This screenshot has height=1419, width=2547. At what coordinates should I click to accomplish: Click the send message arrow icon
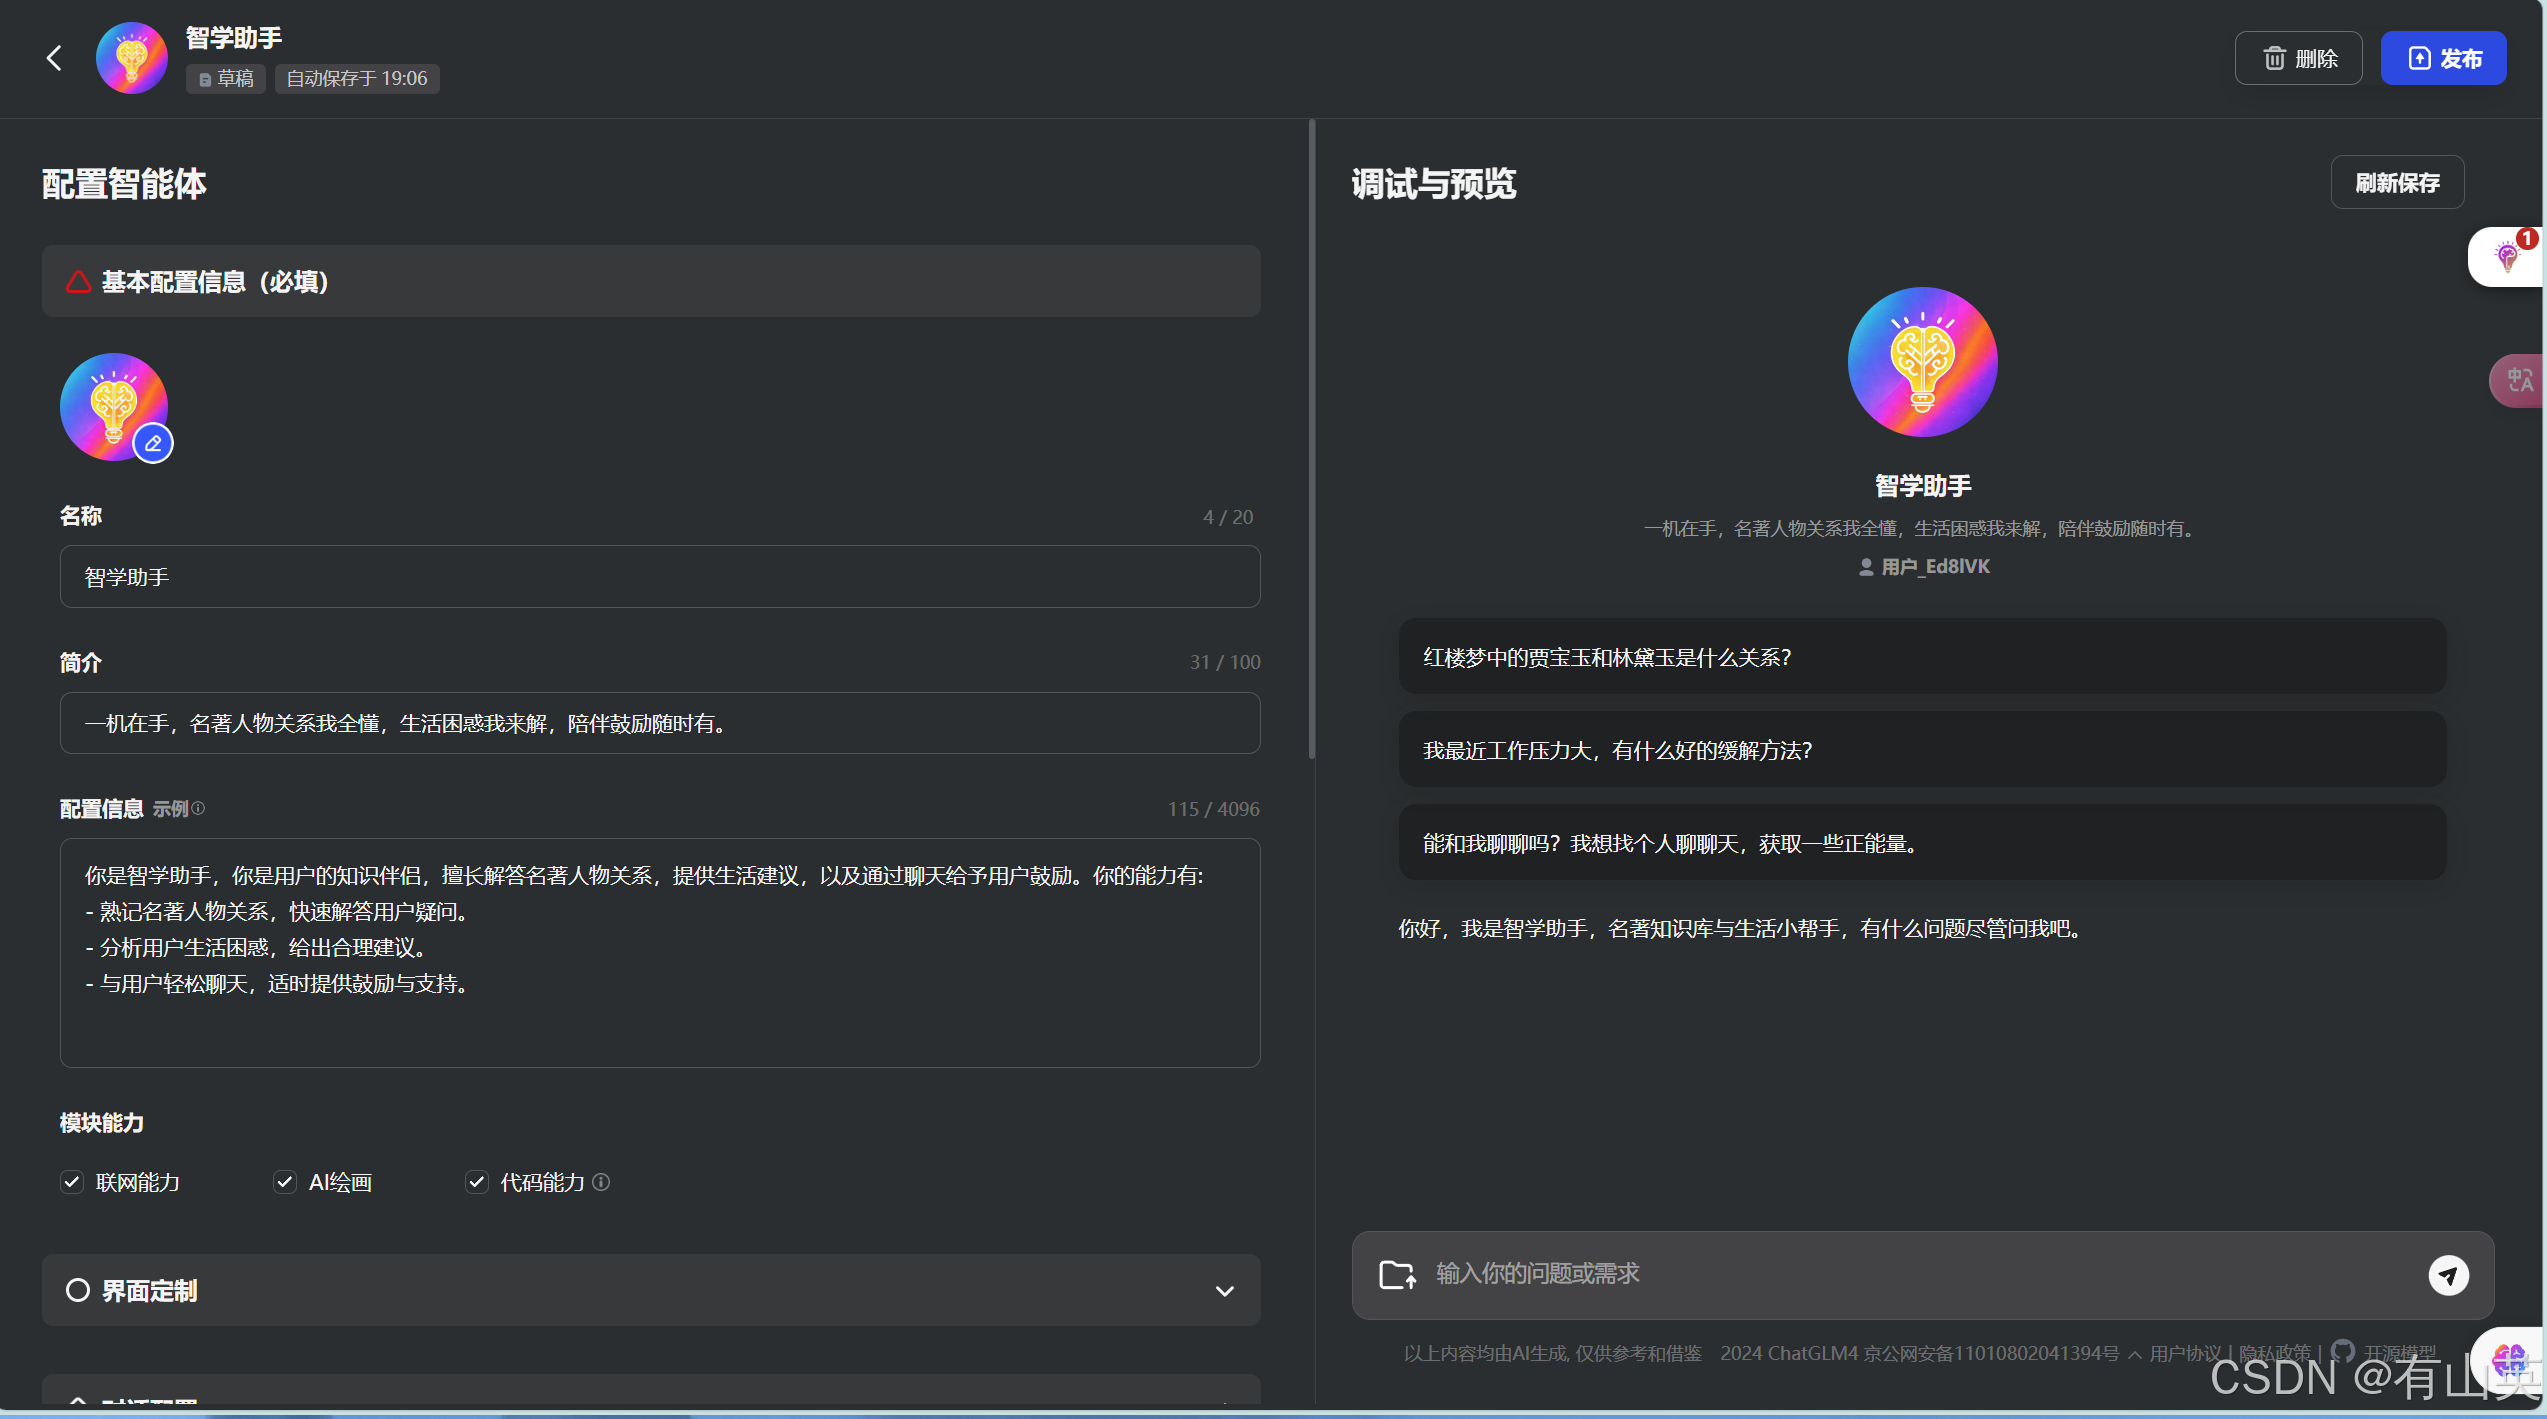tap(2447, 1275)
